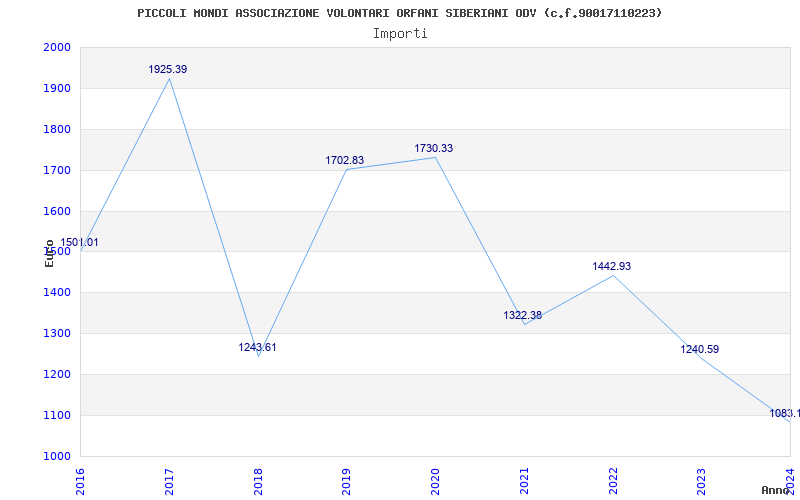Select the 2018 year axis label
This screenshot has width=800, height=500.
tap(258, 482)
